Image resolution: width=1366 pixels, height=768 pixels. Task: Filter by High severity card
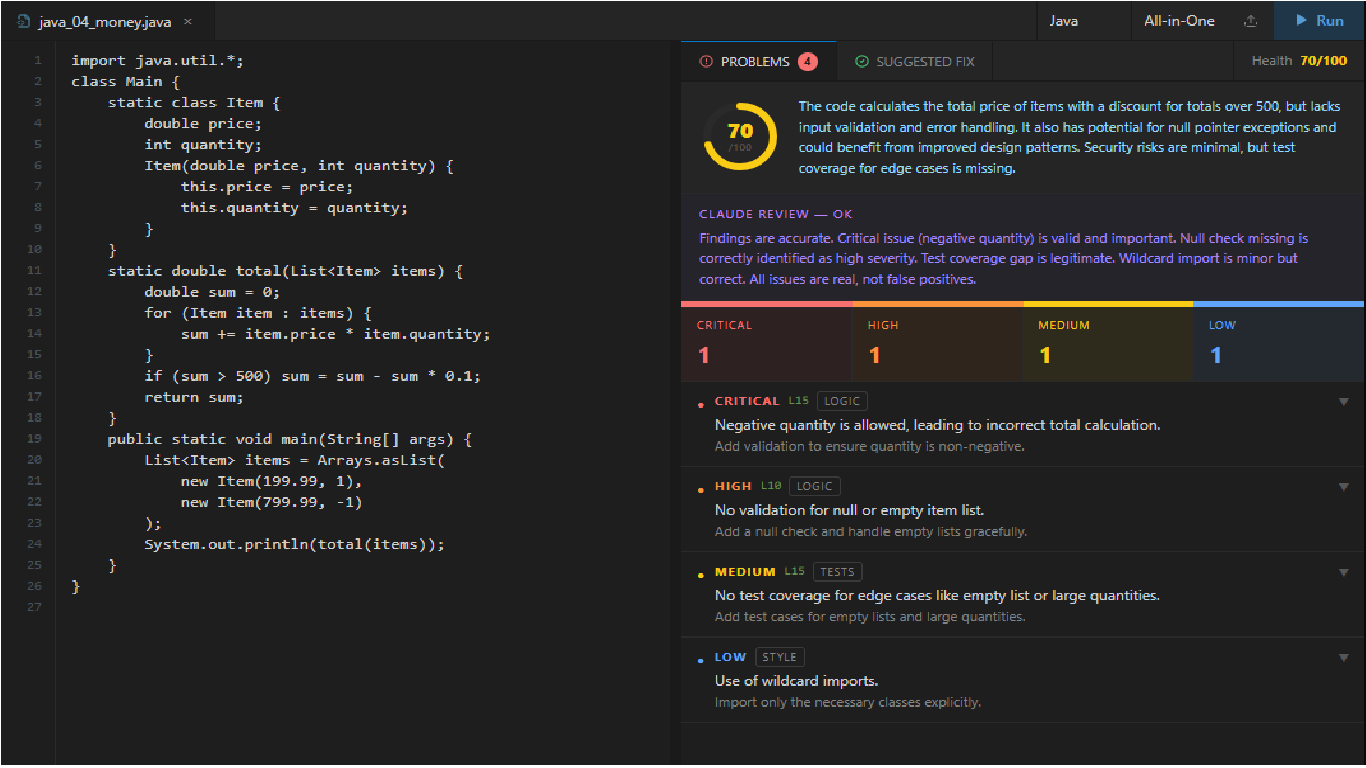point(937,343)
